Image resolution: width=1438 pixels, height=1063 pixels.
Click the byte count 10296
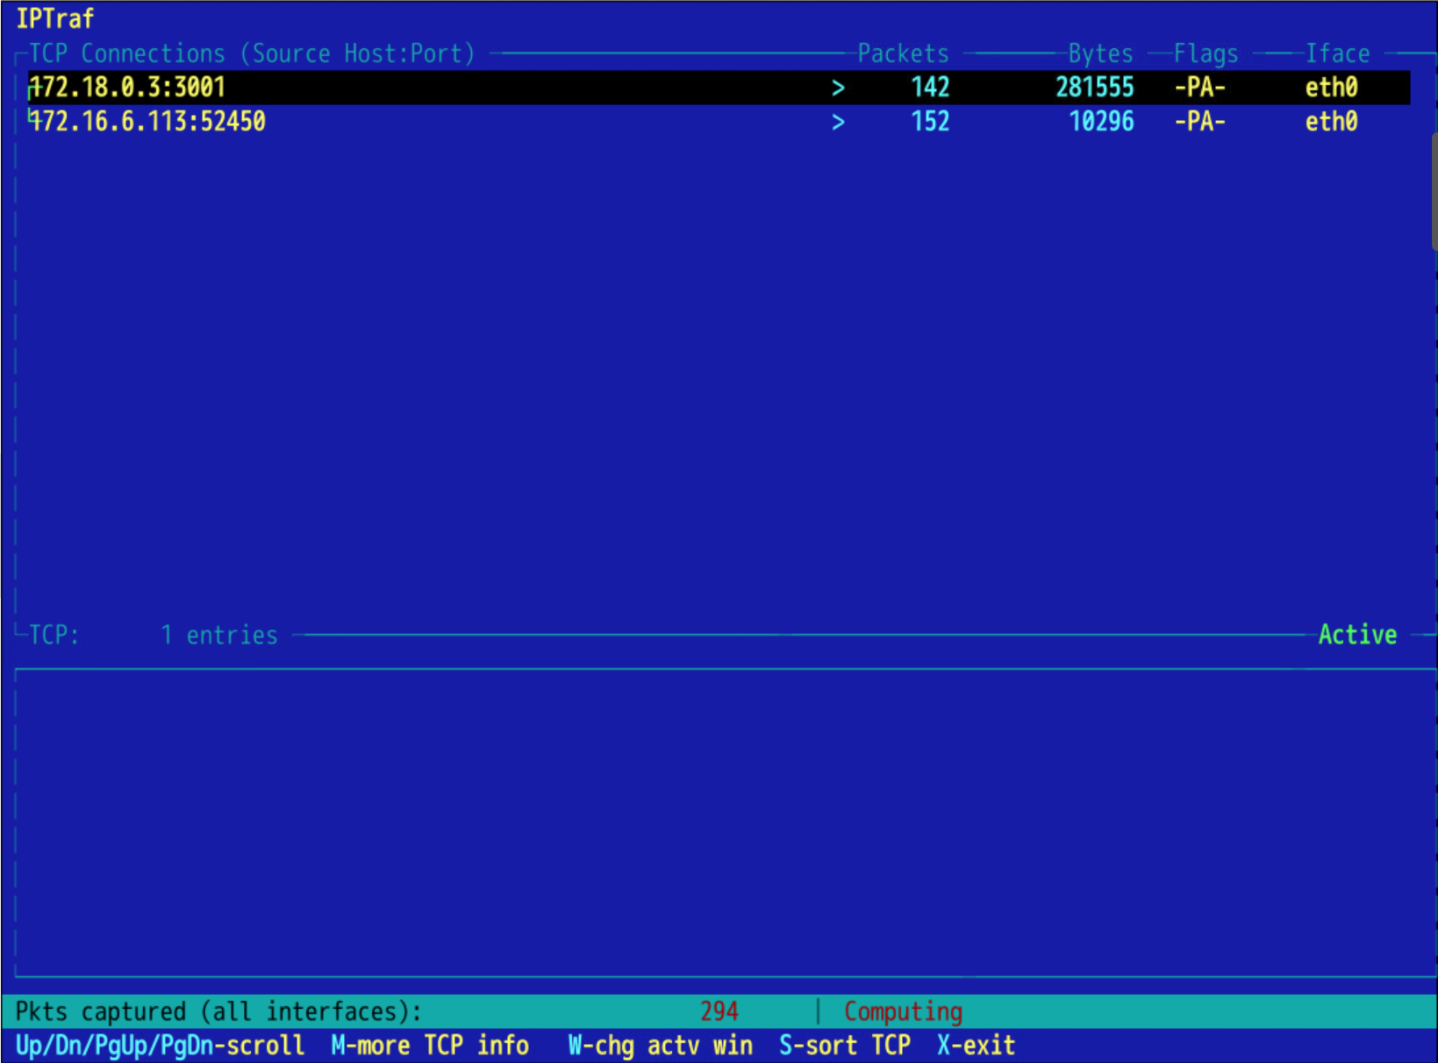coord(1102,122)
